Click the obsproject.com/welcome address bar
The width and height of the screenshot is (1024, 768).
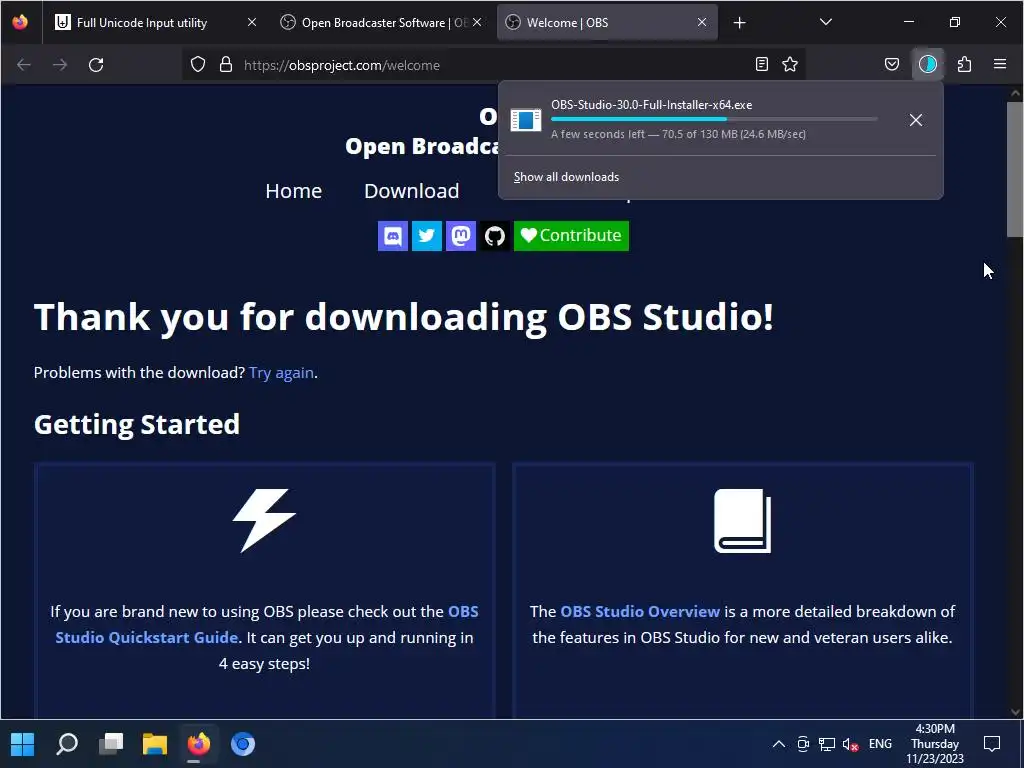coord(493,65)
